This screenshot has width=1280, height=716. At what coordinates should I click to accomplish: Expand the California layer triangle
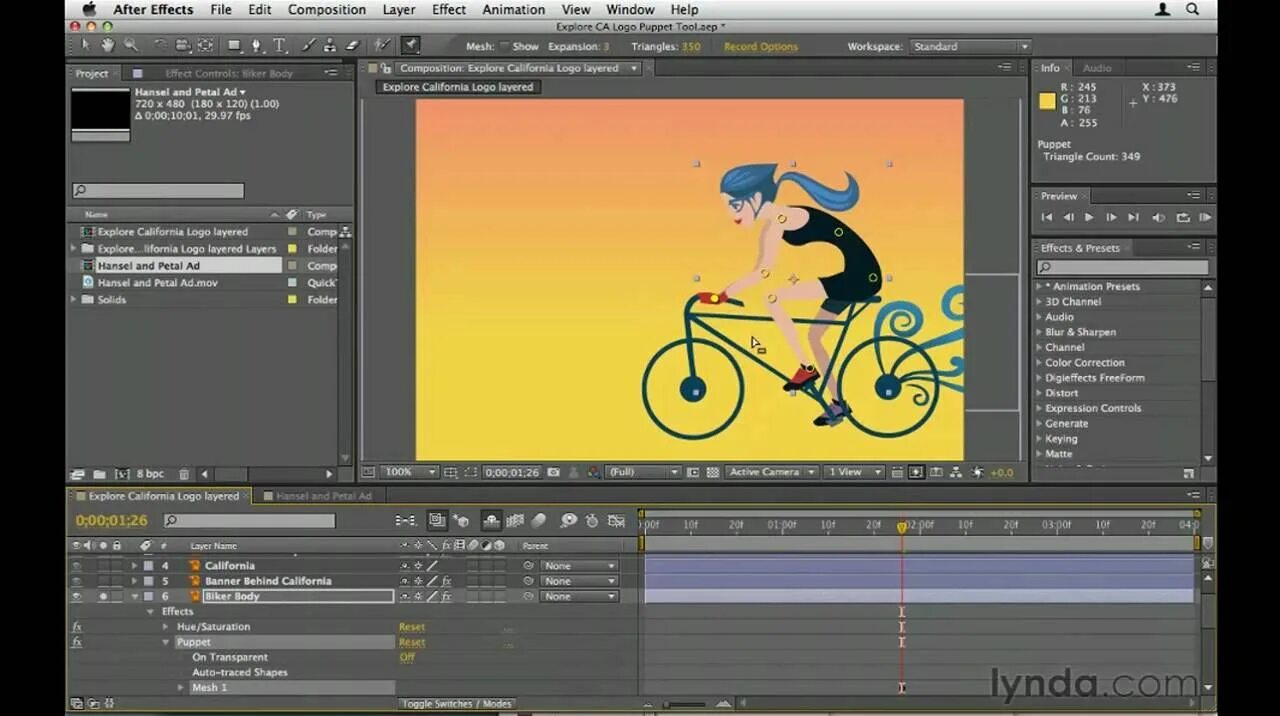pos(134,565)
